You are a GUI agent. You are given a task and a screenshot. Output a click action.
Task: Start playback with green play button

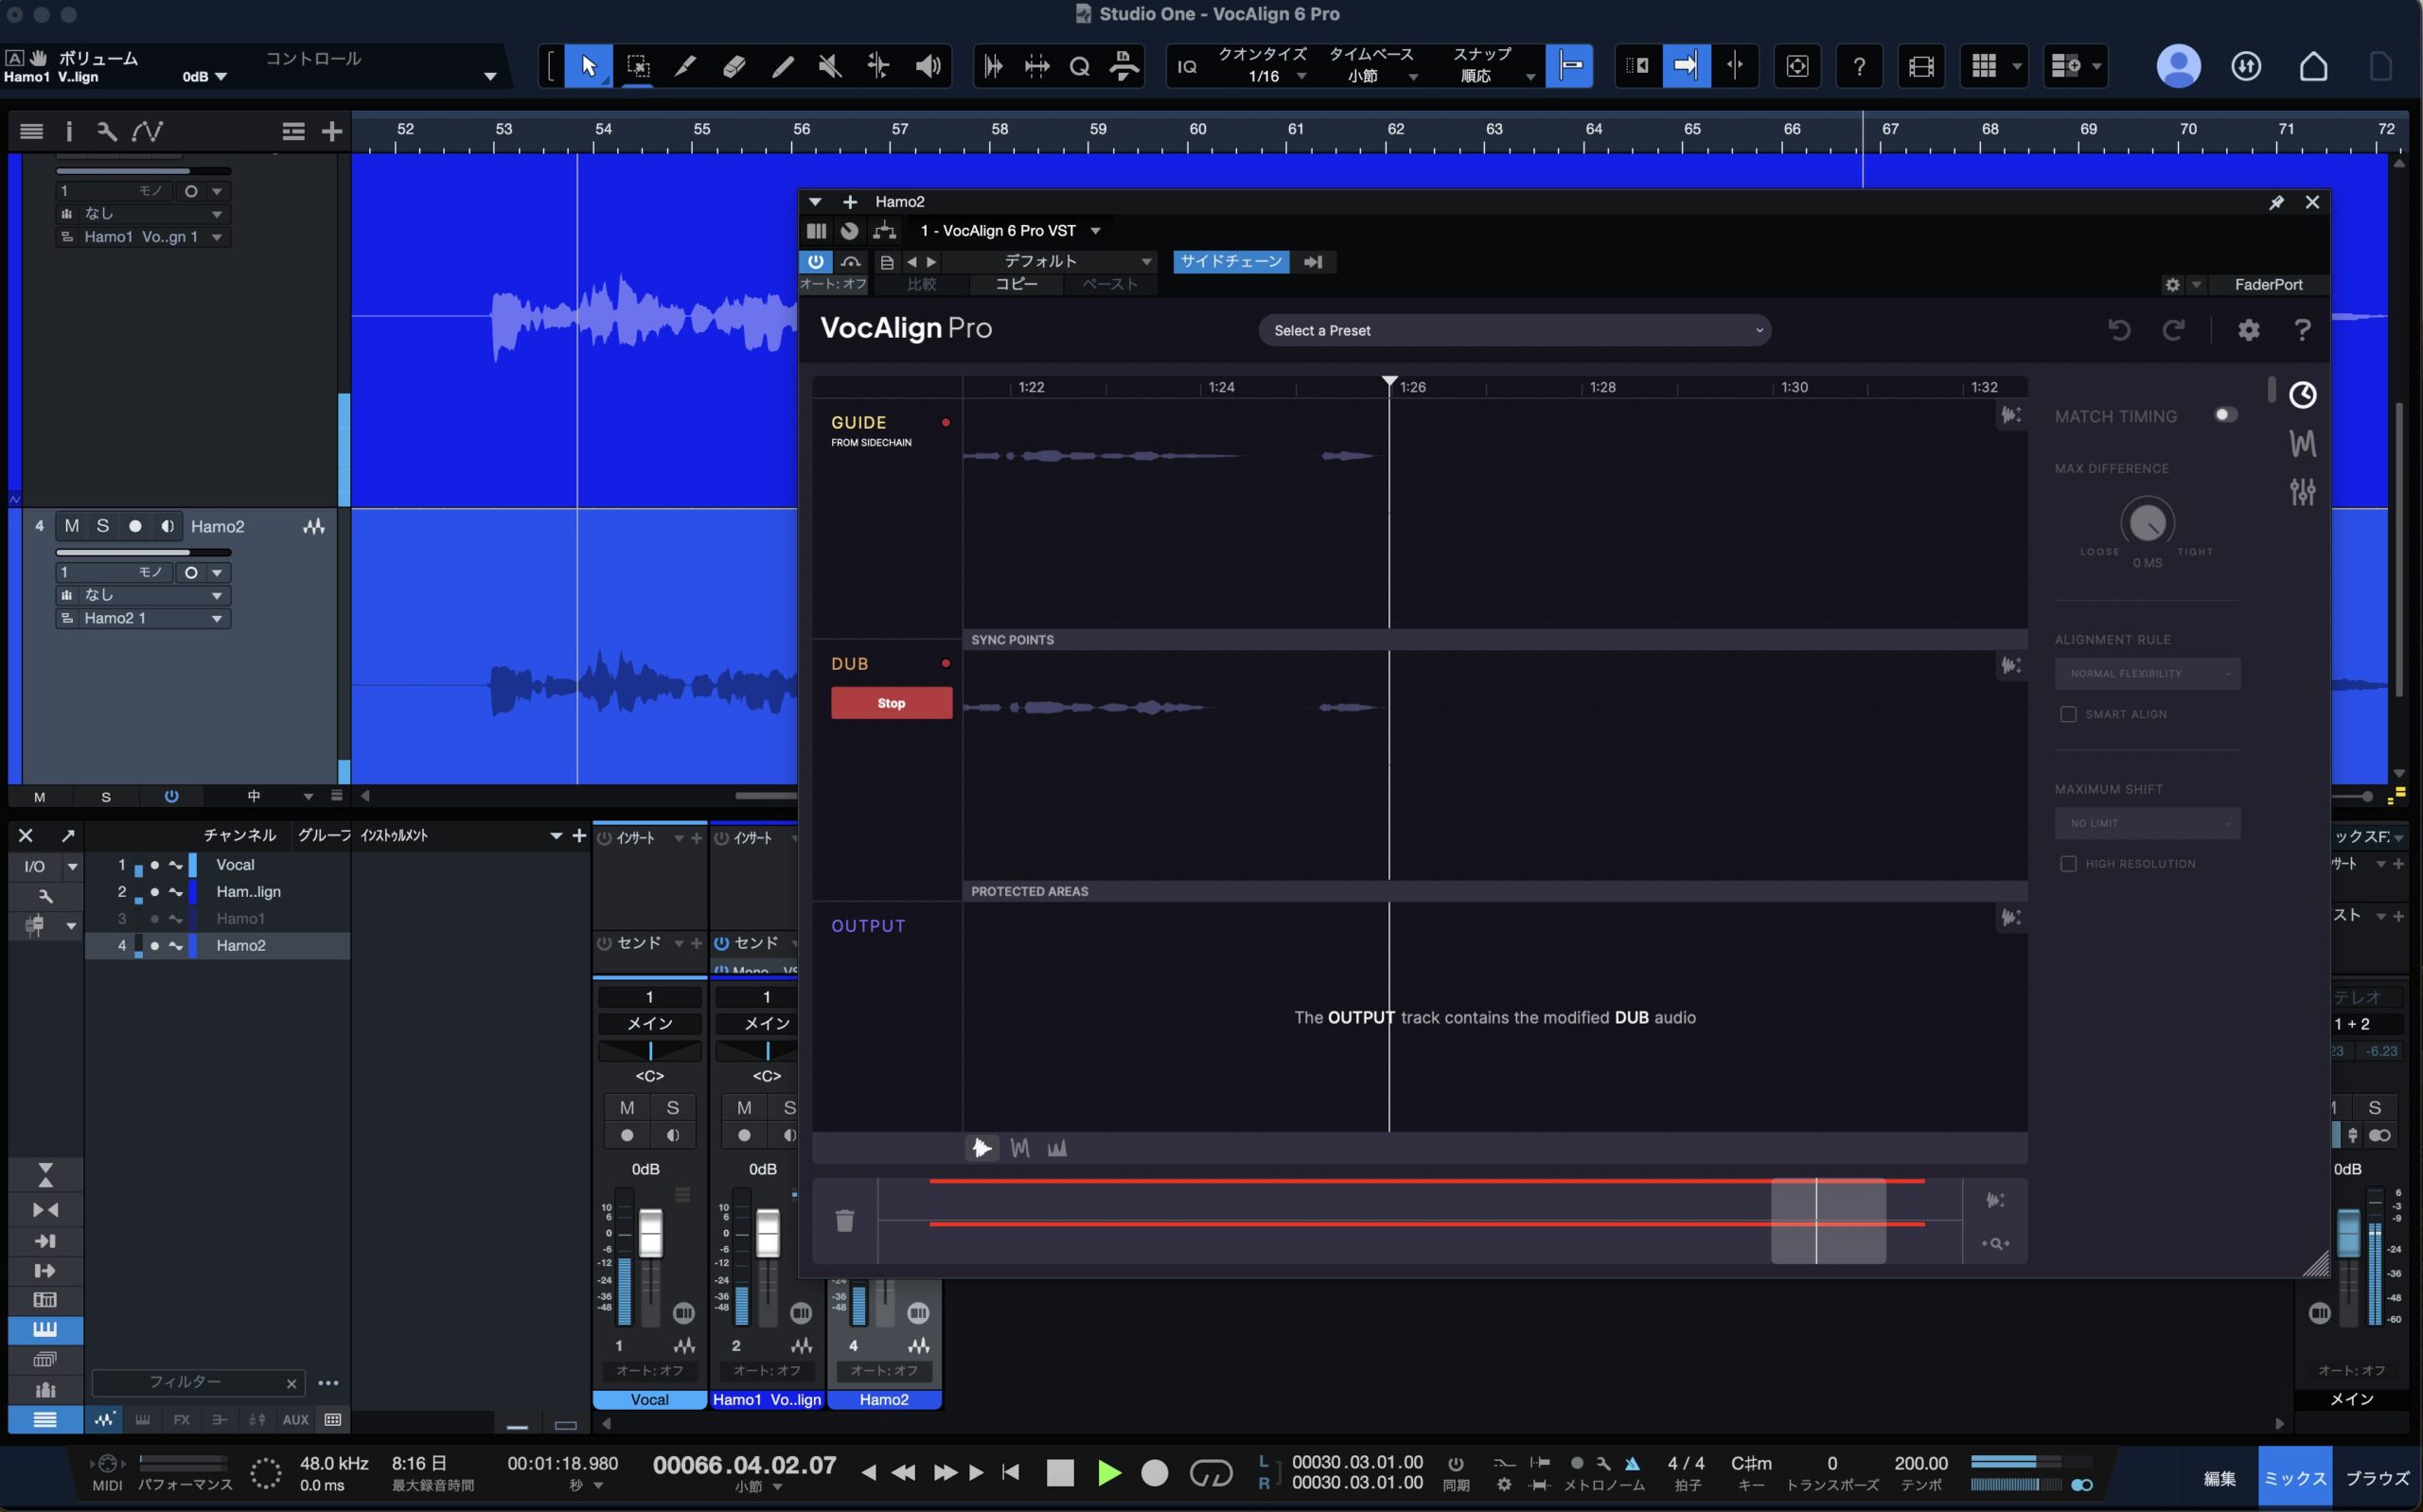(1108, 1473)
